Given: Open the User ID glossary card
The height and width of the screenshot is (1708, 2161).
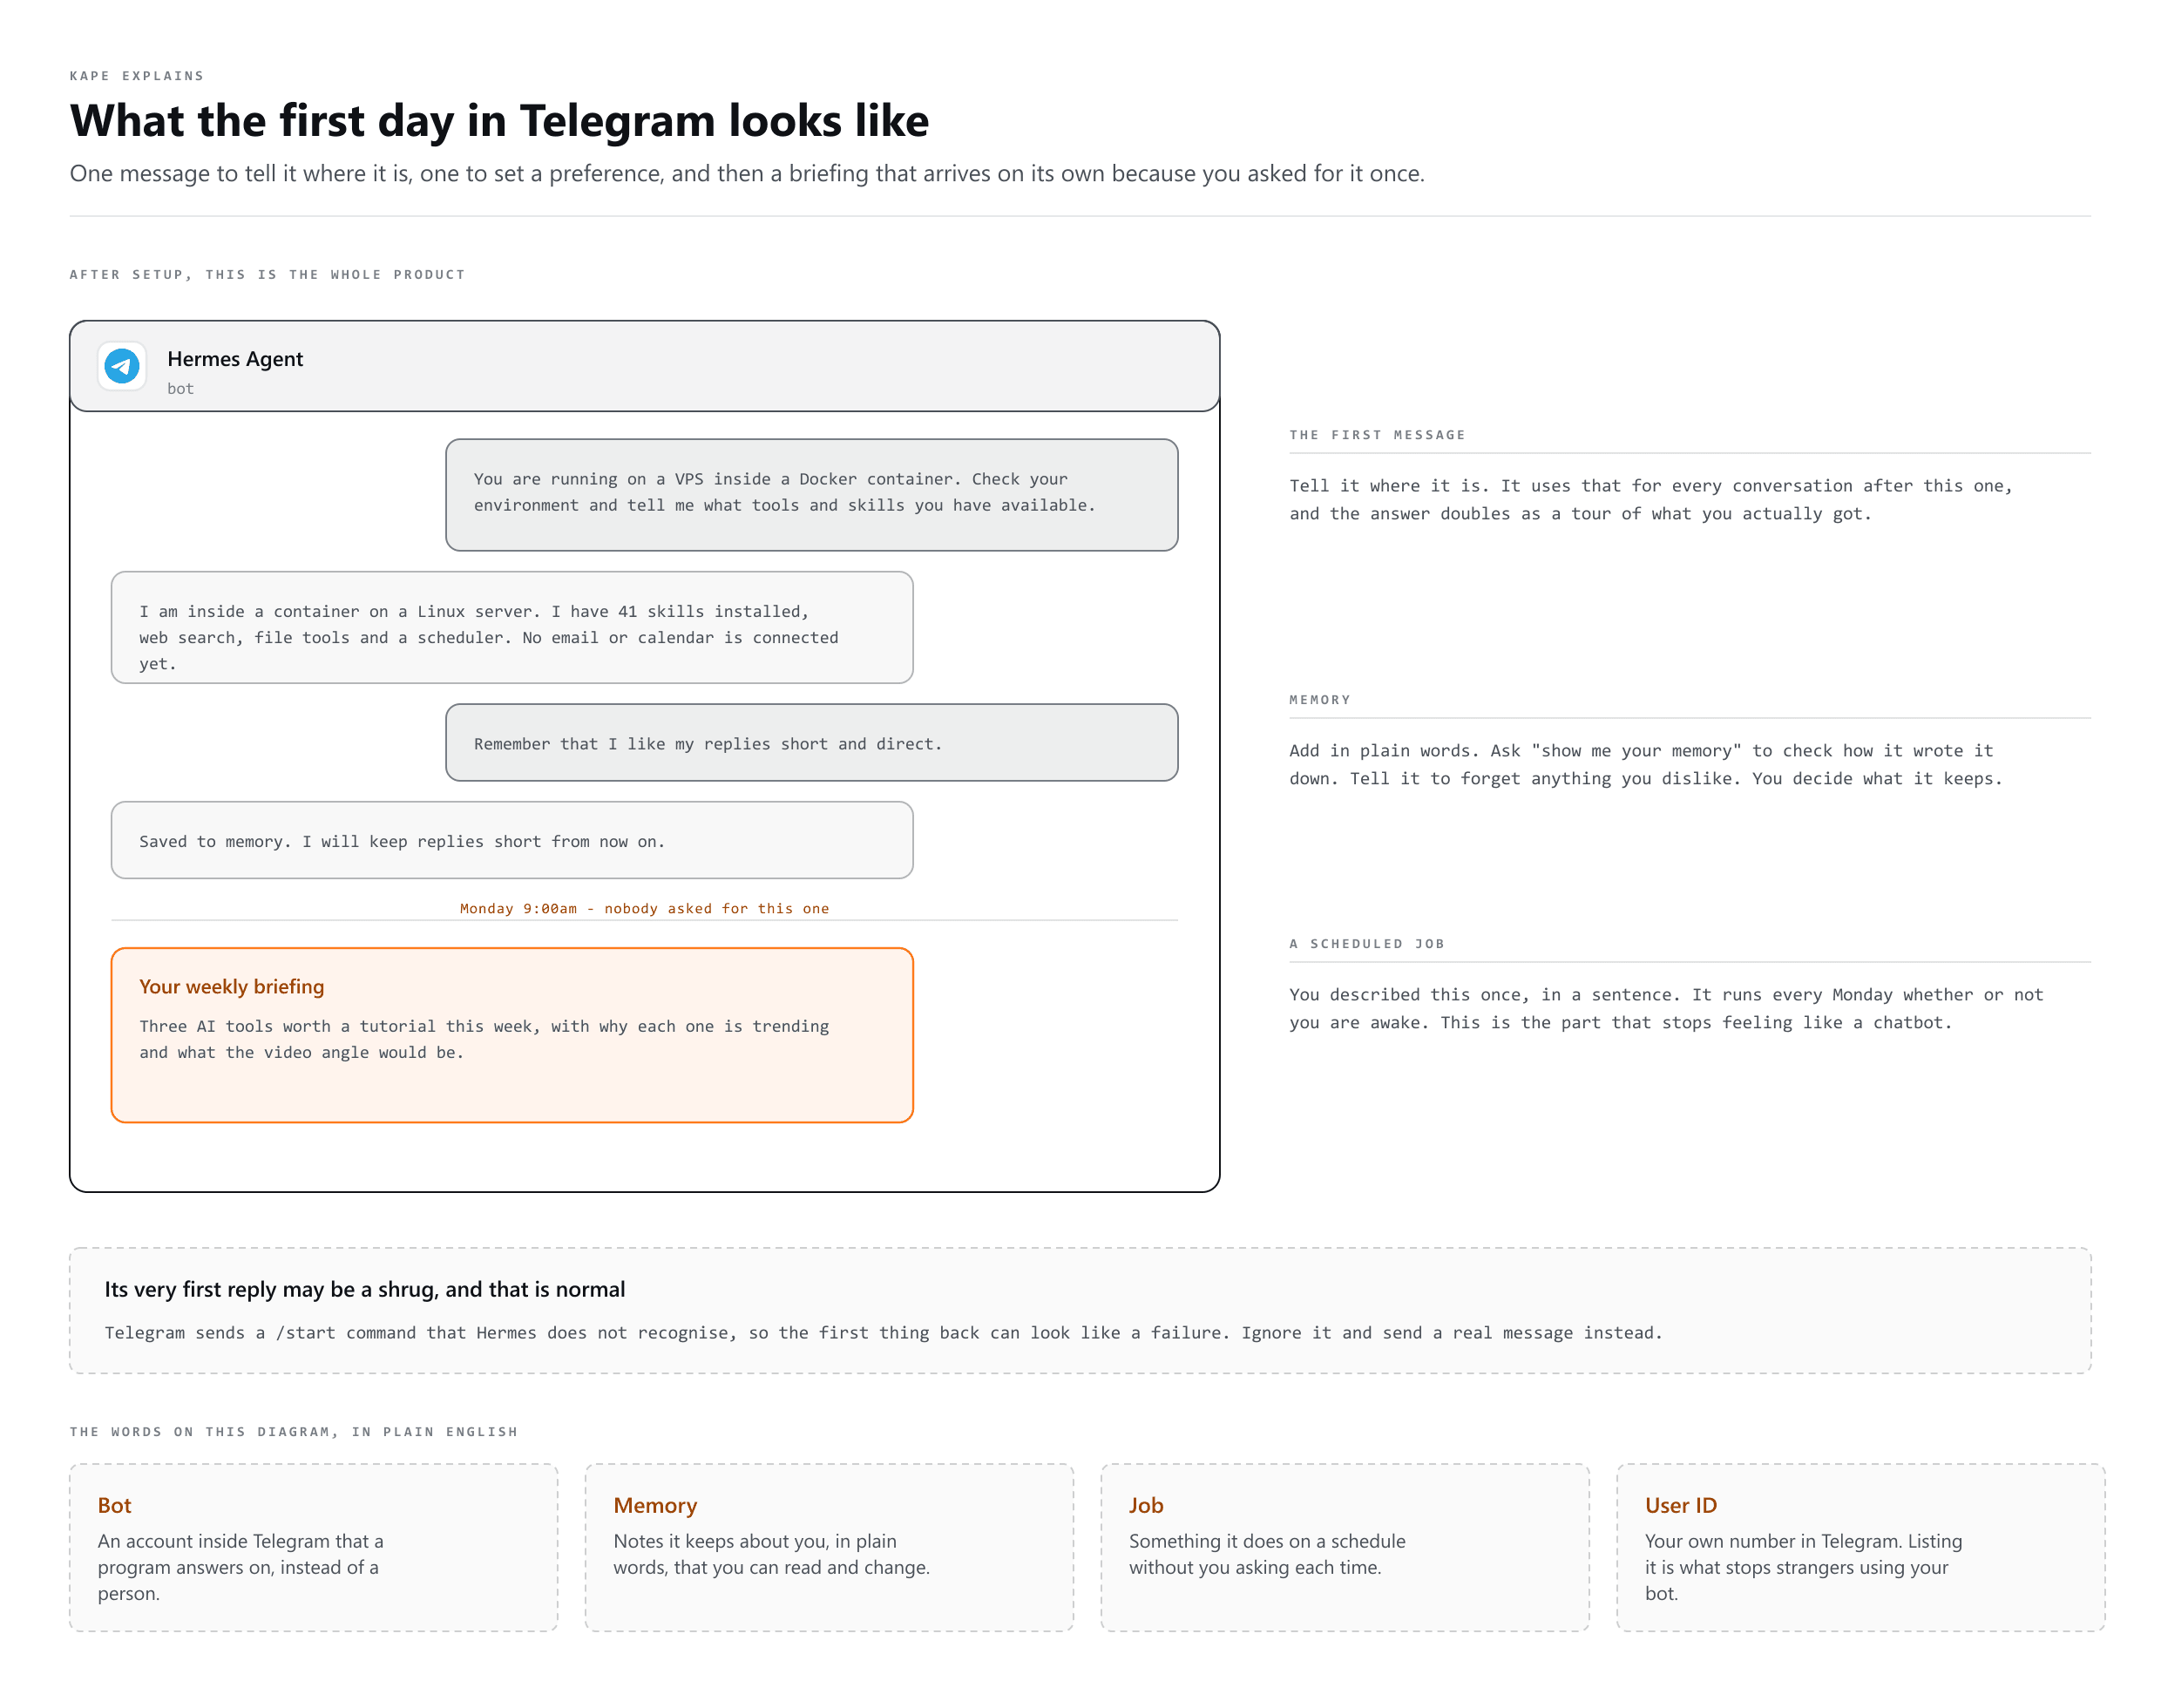Looking at the screenshot, I should click(x=1861, y=1547).
